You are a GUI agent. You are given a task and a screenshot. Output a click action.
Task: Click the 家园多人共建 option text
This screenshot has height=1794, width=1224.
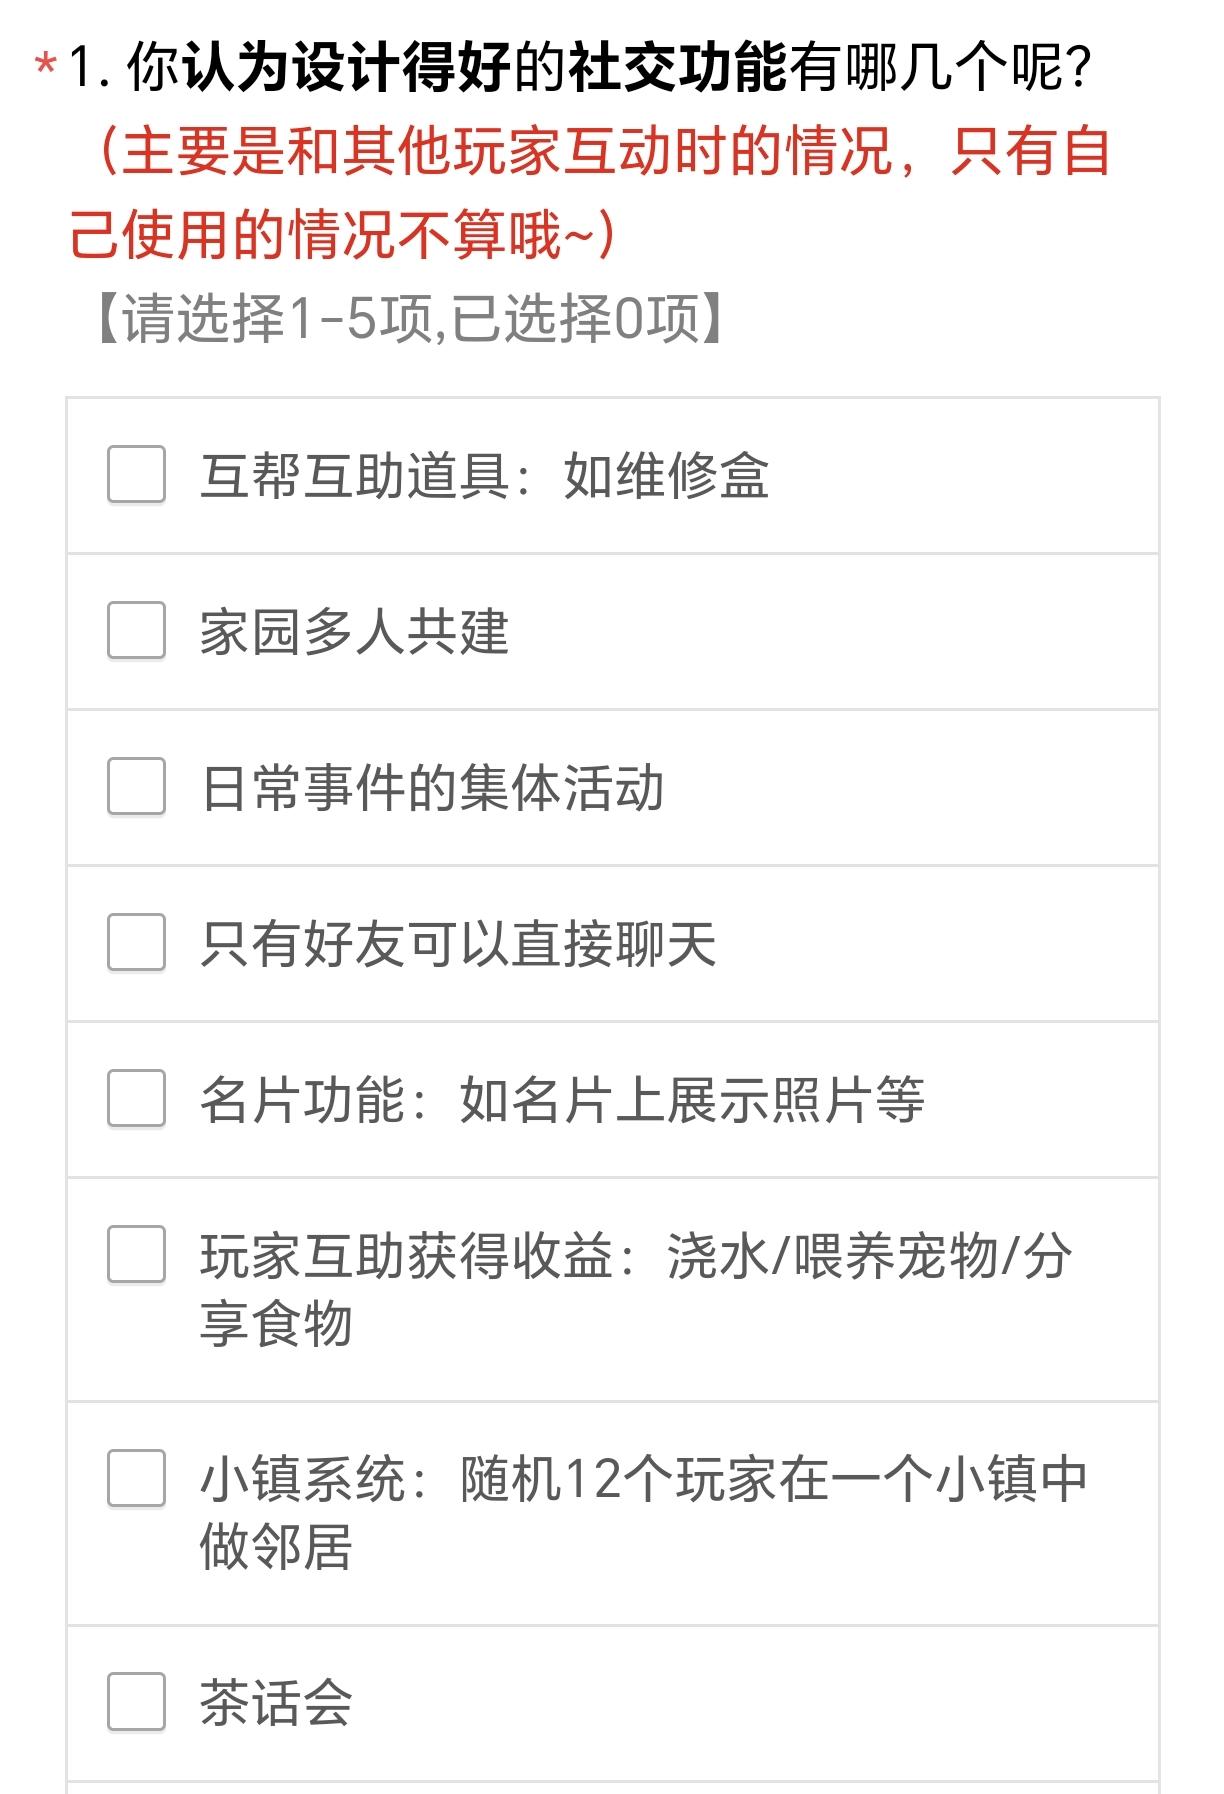coord(355,631)
